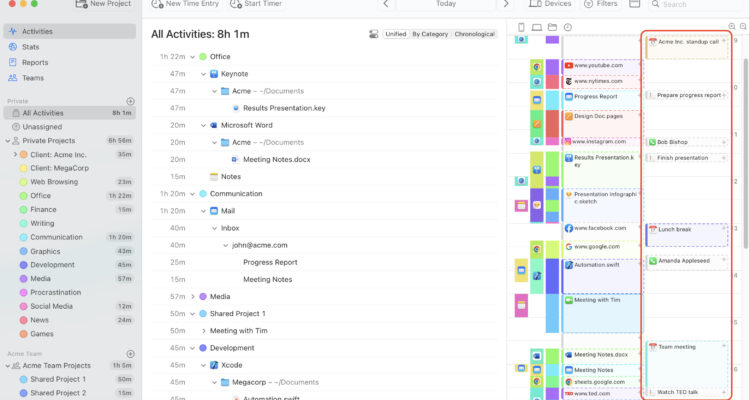Viewport: 750px width, 400px height.
Task: Expand the Media activity group
Action: 193,297
